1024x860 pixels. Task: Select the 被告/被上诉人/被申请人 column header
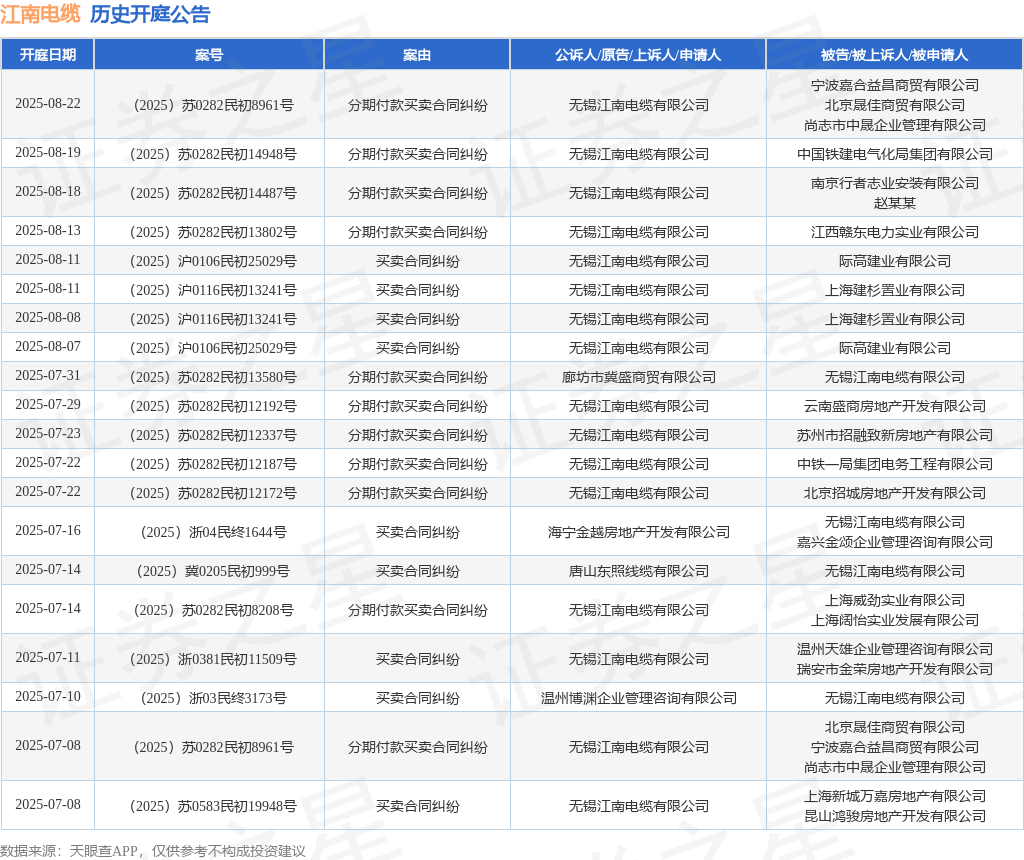pos(895,55)
